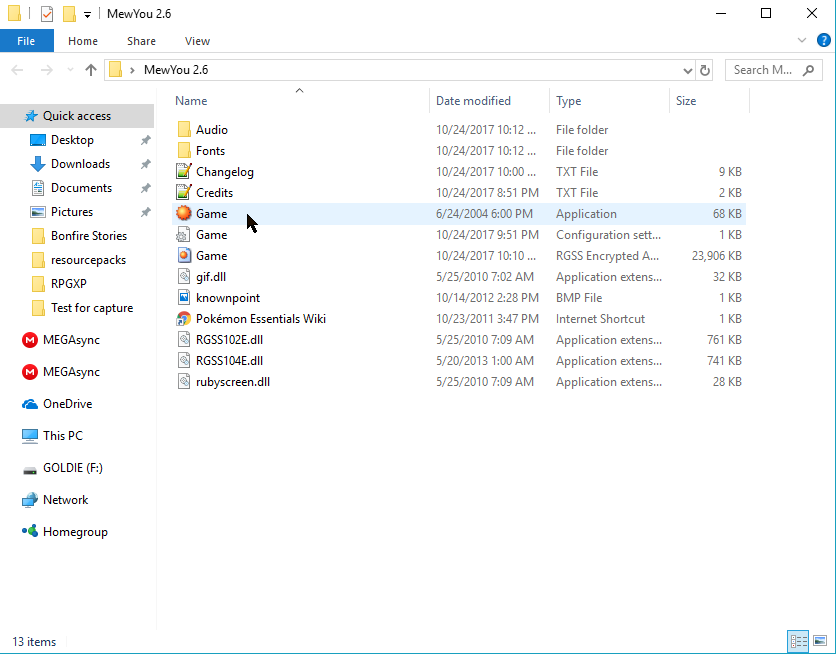
Task: Open the Customize Quick Access Toolbar dropdown
Action: click(88, 14)
